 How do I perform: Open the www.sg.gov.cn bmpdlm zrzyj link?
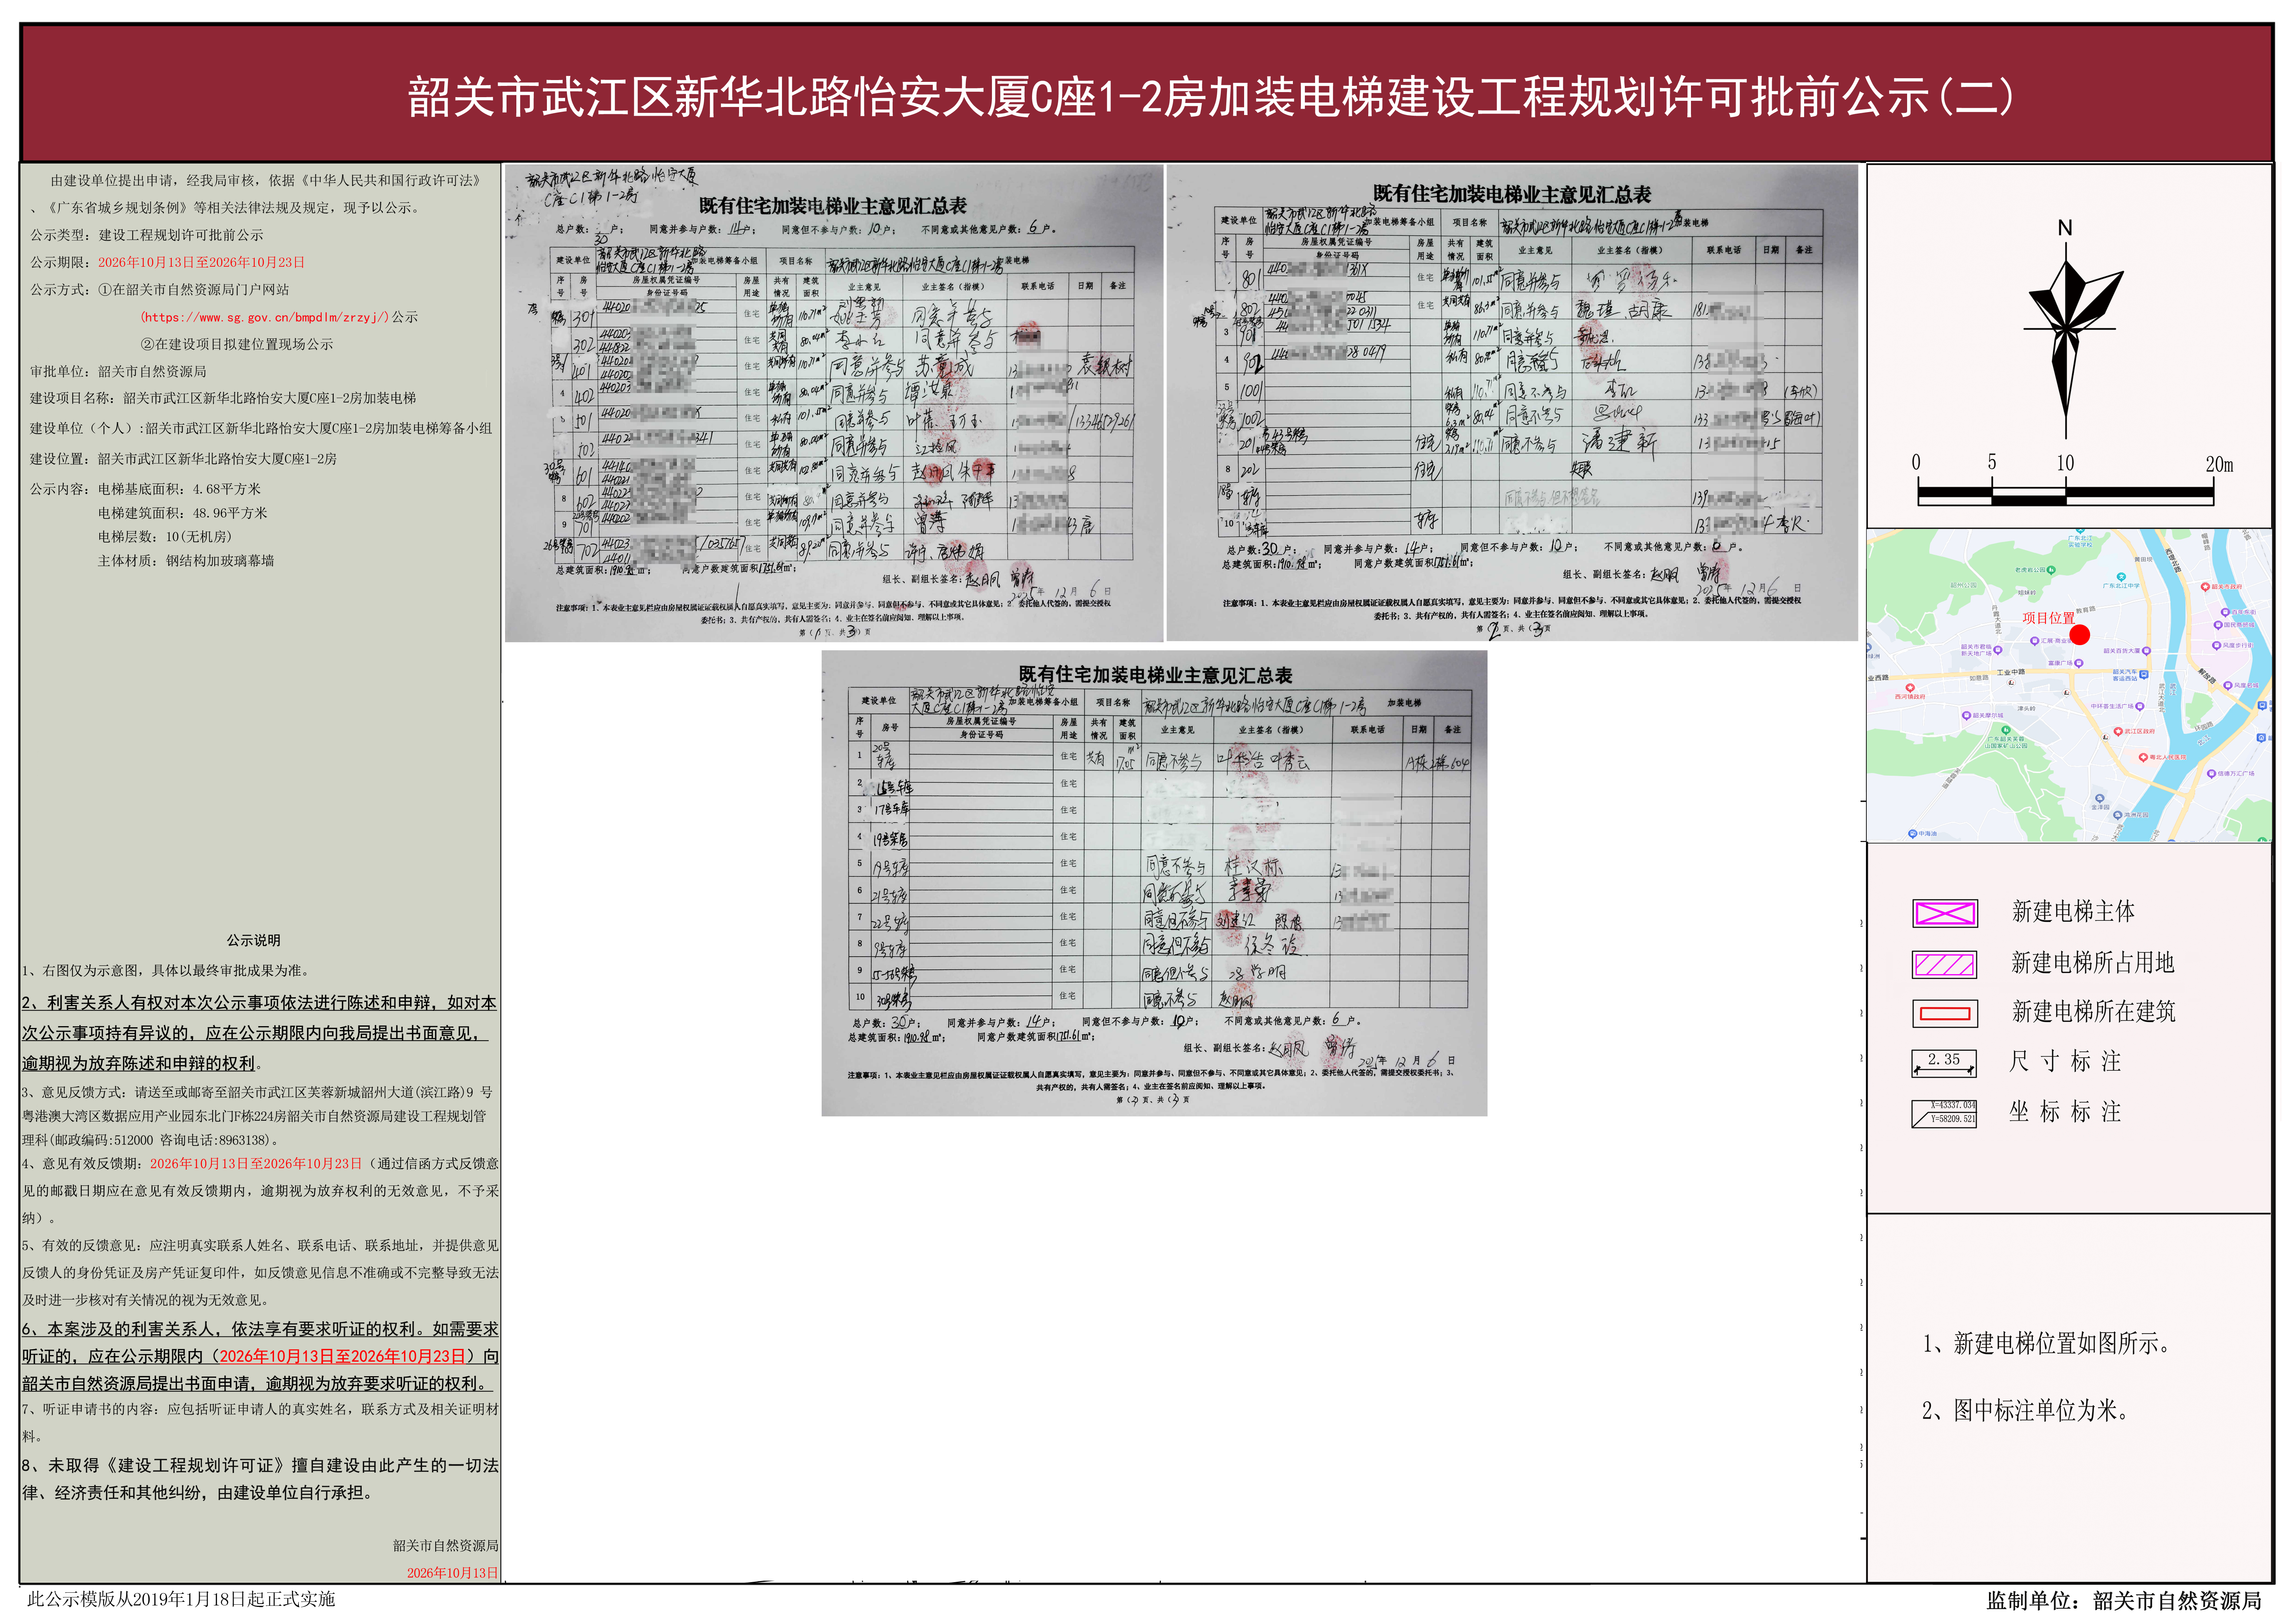pos(265,317)
